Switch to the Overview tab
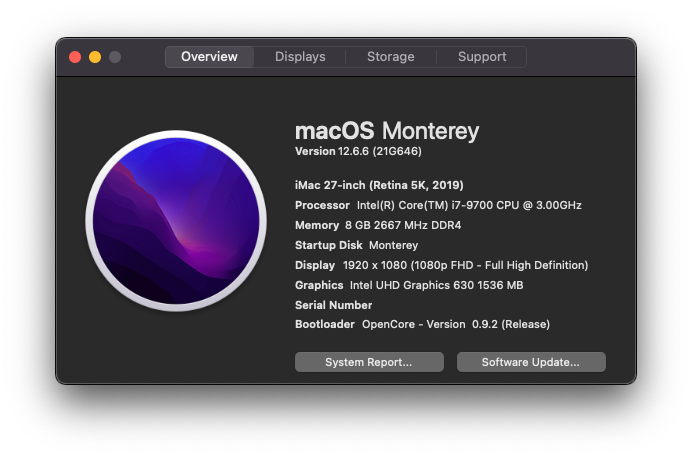The width and height of the screenshot is (692, 458). [x=209, y=57]
